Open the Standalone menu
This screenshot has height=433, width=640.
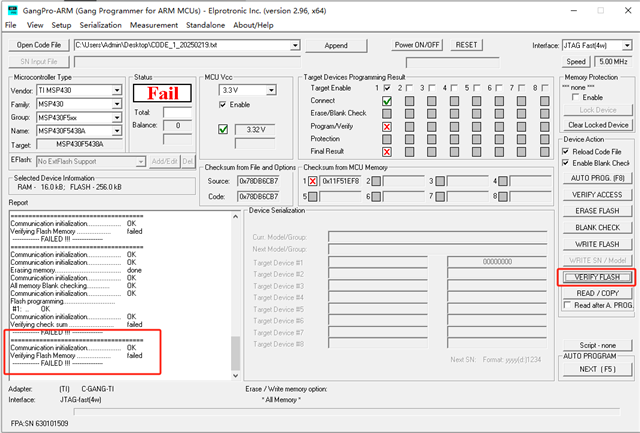[x=205, y=25]
